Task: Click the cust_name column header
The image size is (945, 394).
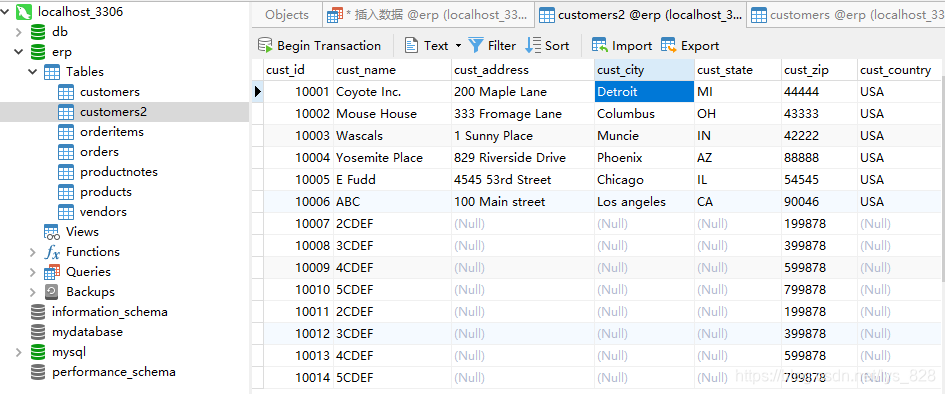Action: tap(392, 70)
